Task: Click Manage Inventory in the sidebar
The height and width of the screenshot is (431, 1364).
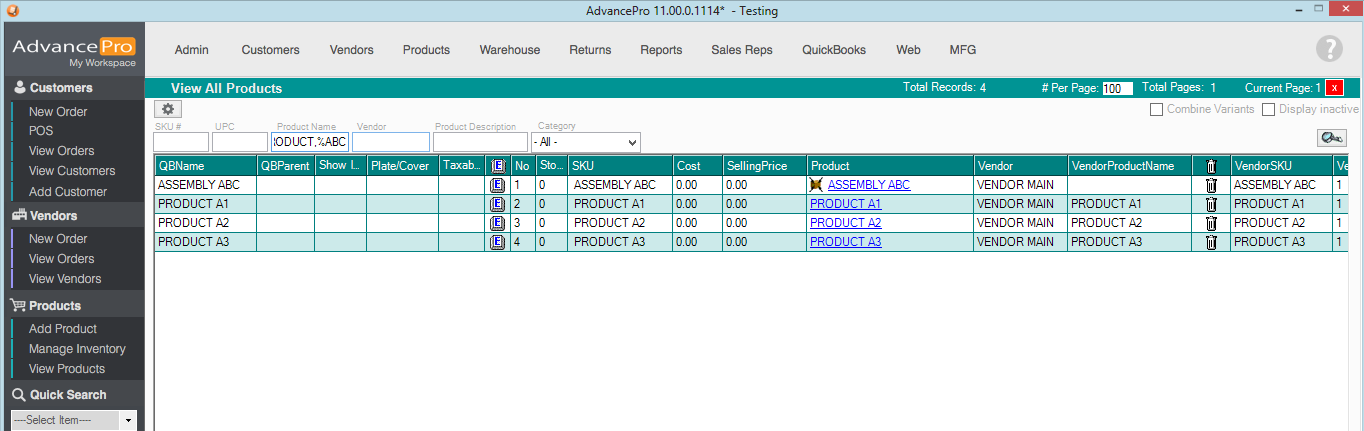Action: 77,349
